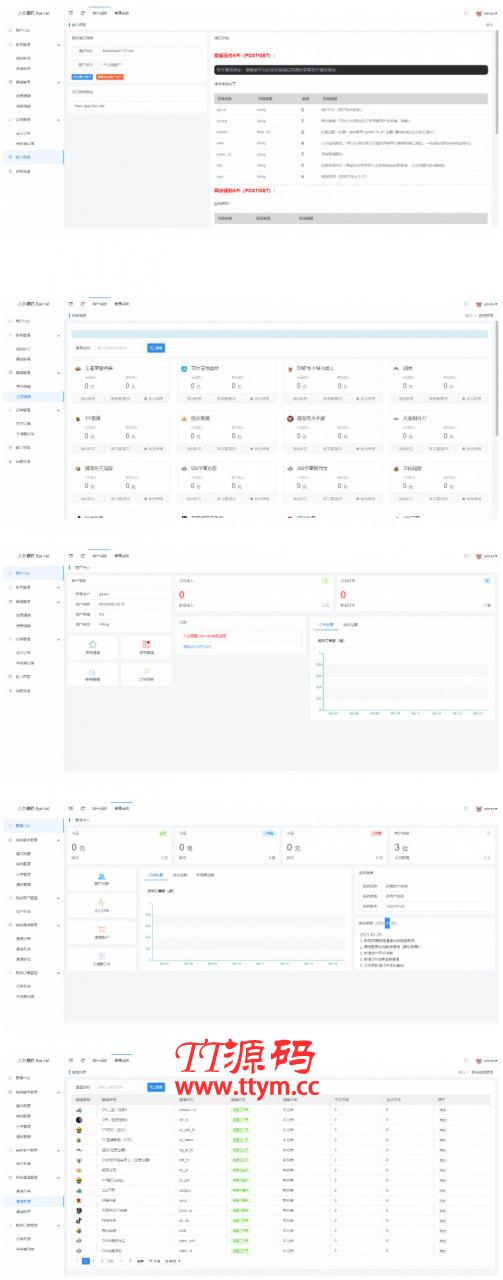
Task: Switch to 订单数量 chart tab on merchant home
Action: [x=327, y=624]
